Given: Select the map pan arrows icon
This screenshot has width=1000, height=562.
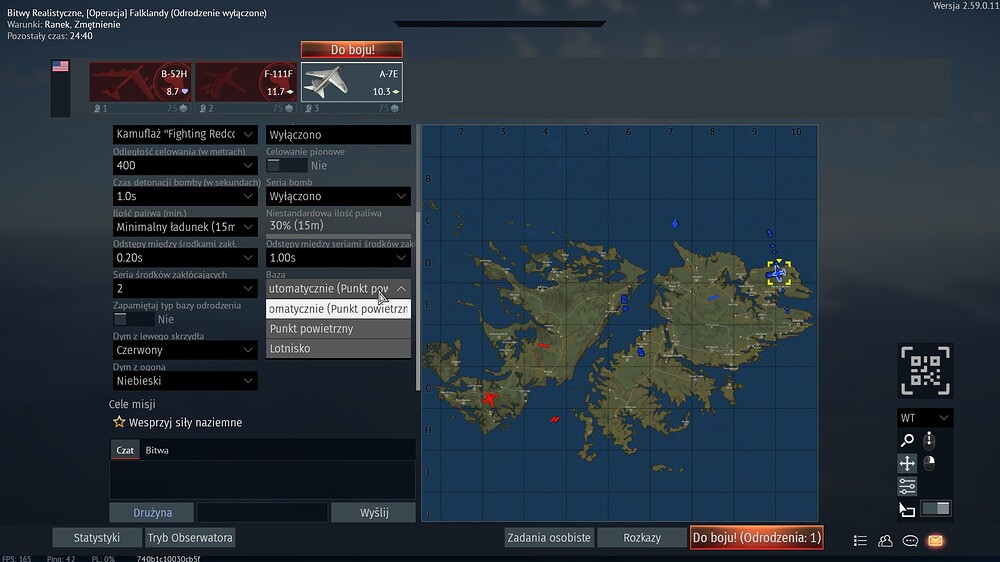Looking at the screenshot, I should click(x=907, y=463).
